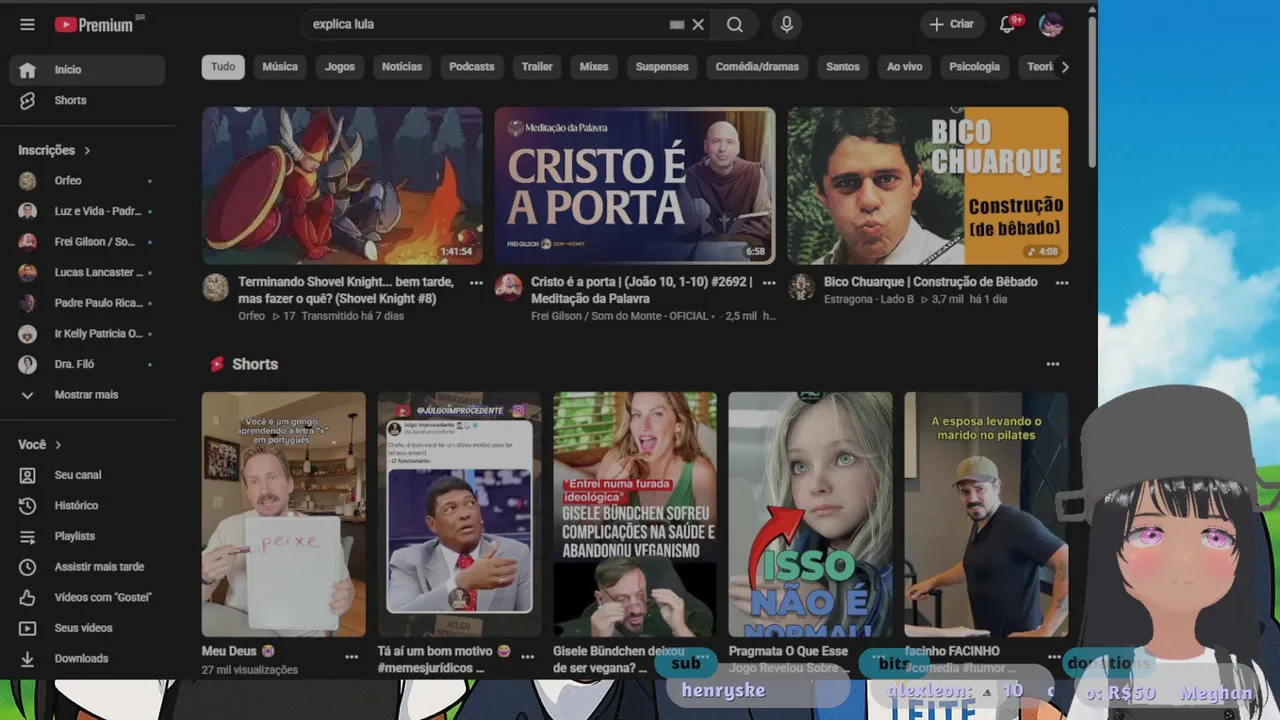Show more filter chips with the right arrow
The height and width of the screenshot is (720, 1280).
pyautogui.click(x=1065, y=67)
